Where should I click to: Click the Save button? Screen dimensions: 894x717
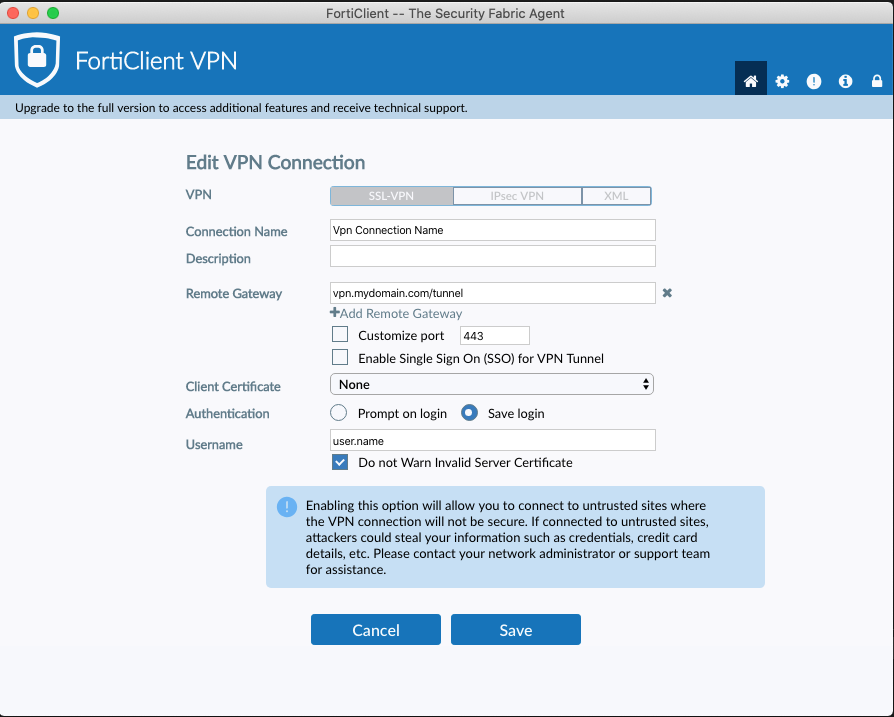click(515, 630)
